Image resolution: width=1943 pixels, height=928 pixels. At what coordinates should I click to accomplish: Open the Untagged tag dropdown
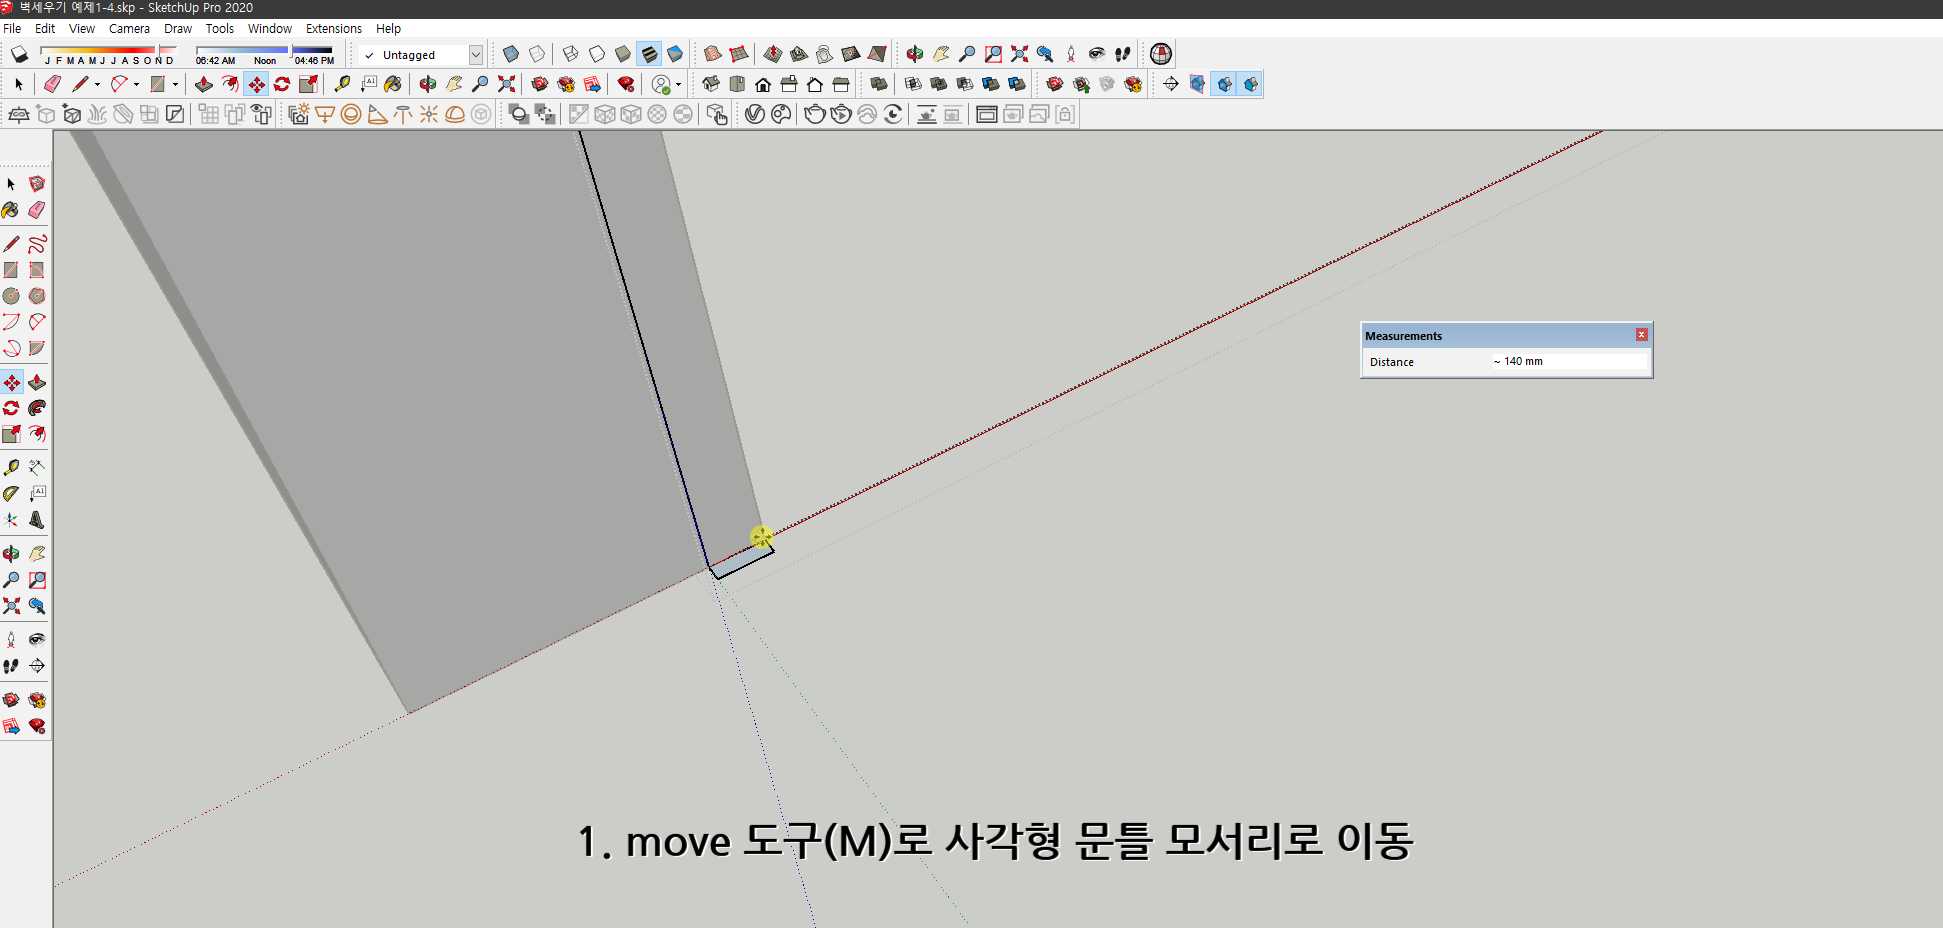[475, 54]
